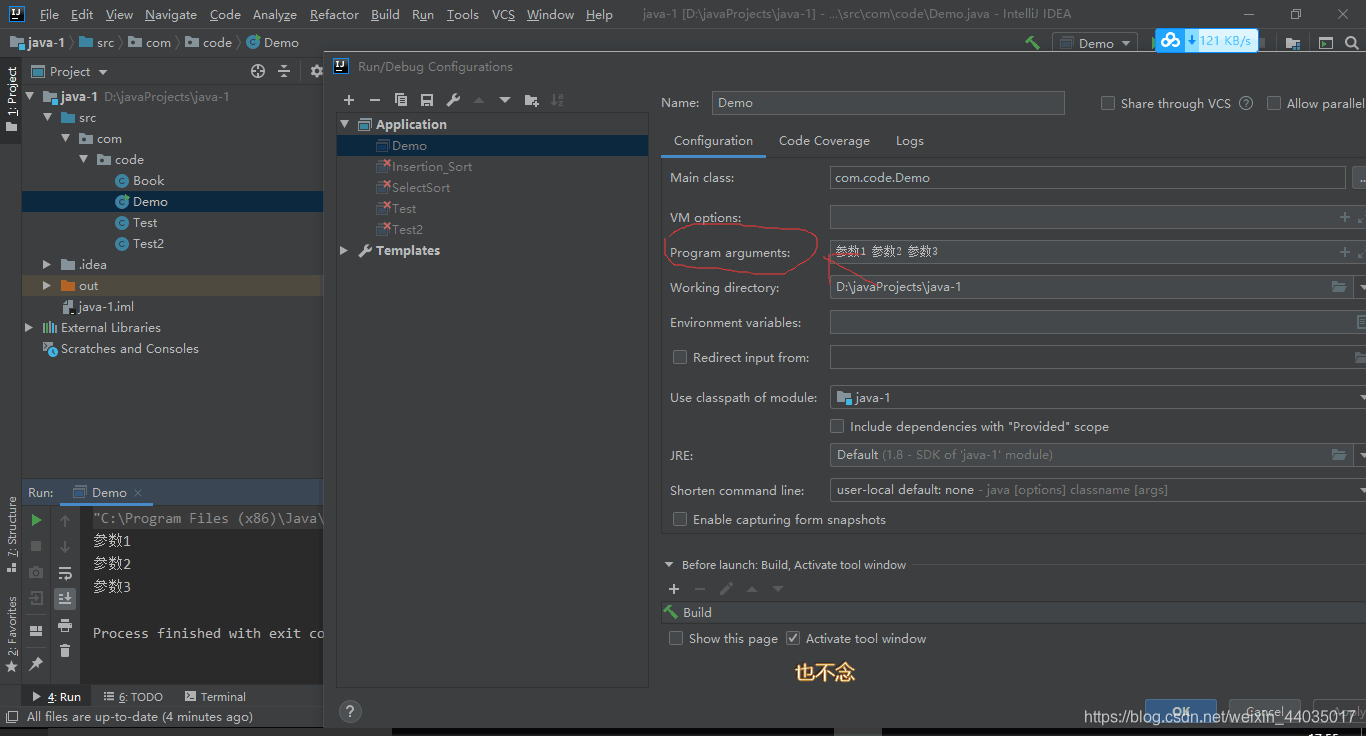Screen dimensions: 1366x736
Task: Build project with hammer icon in toolbar
Action: click(x=1032, y=43)
